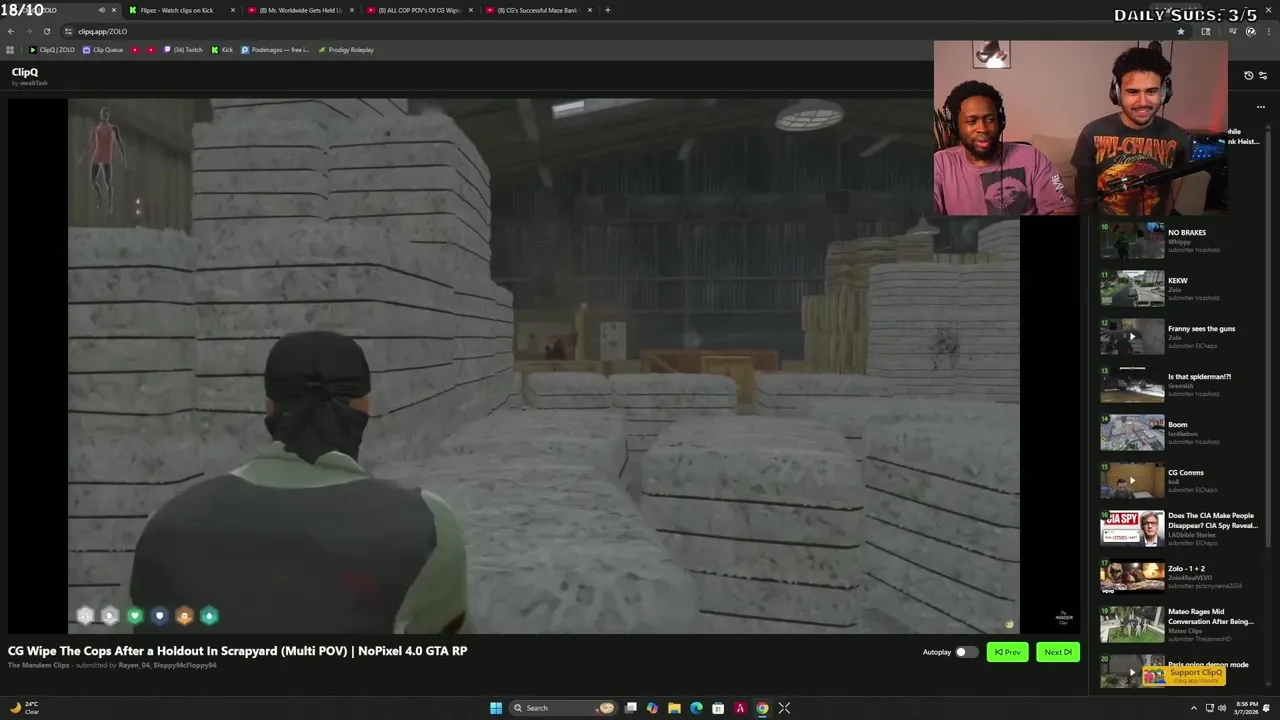Play the KEKW clip thumbnail

[1132, 289]
